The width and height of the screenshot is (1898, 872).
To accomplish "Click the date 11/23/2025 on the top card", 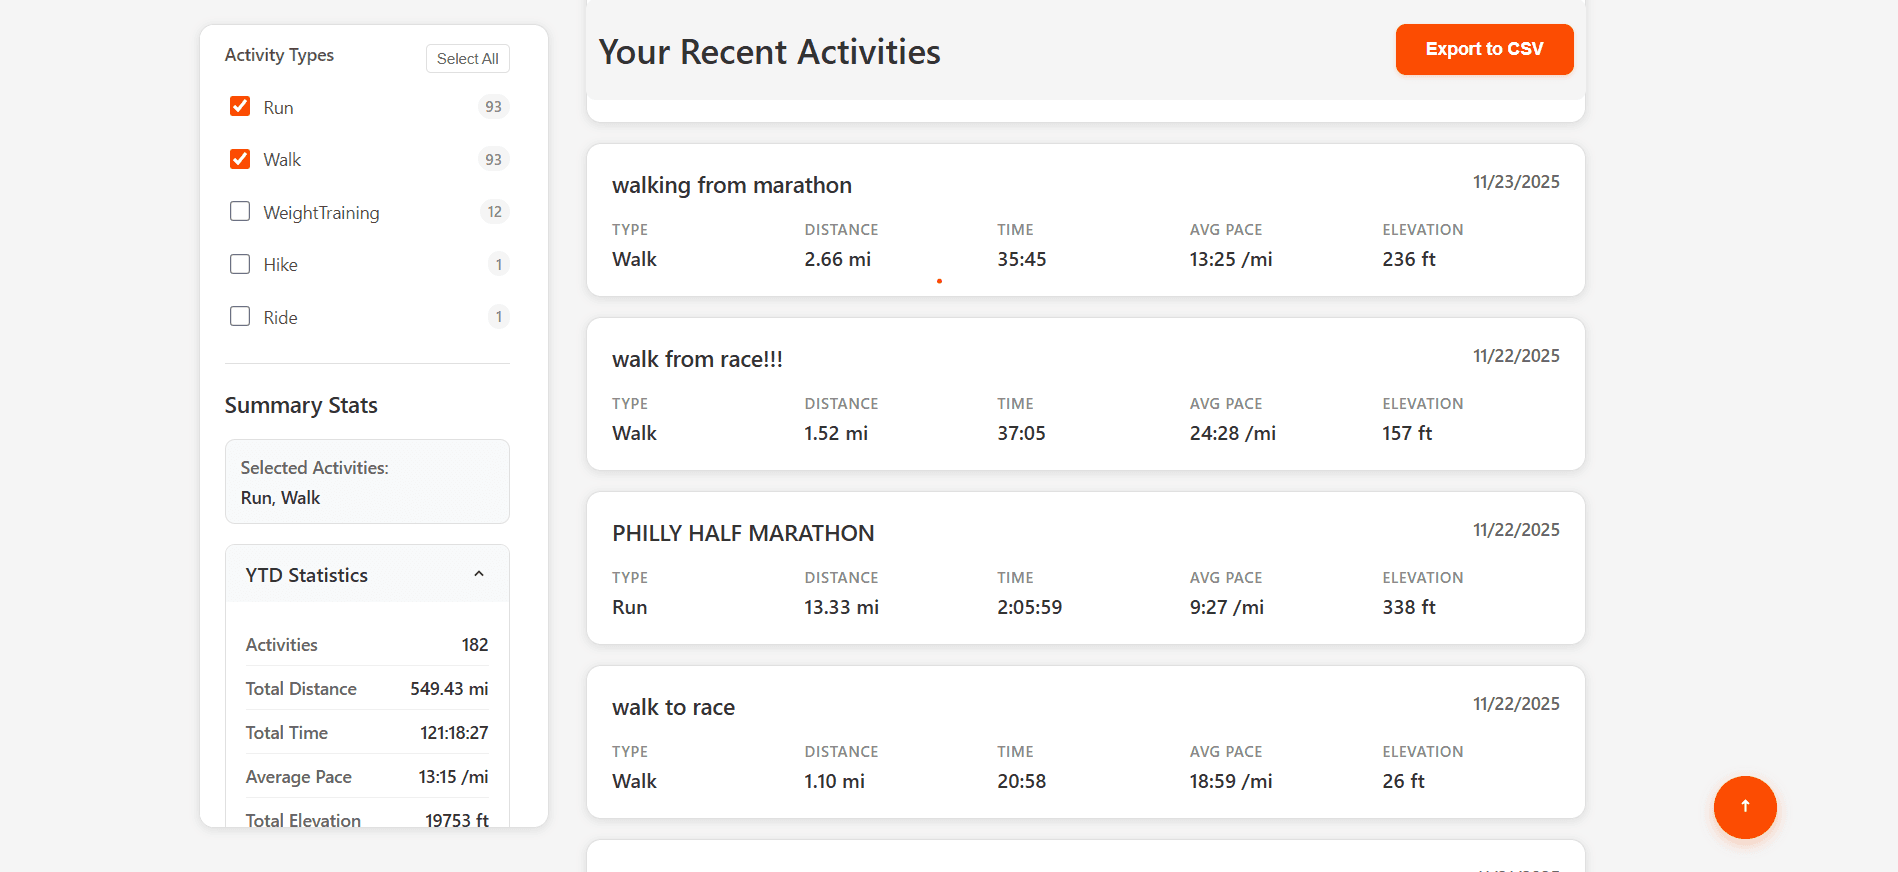I will coord(1515,181).
